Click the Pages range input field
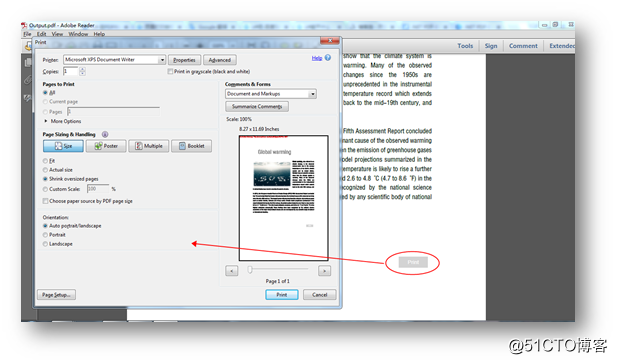This screenshot has width=617, height=364. pyautogui.click(x=114, y=112)
